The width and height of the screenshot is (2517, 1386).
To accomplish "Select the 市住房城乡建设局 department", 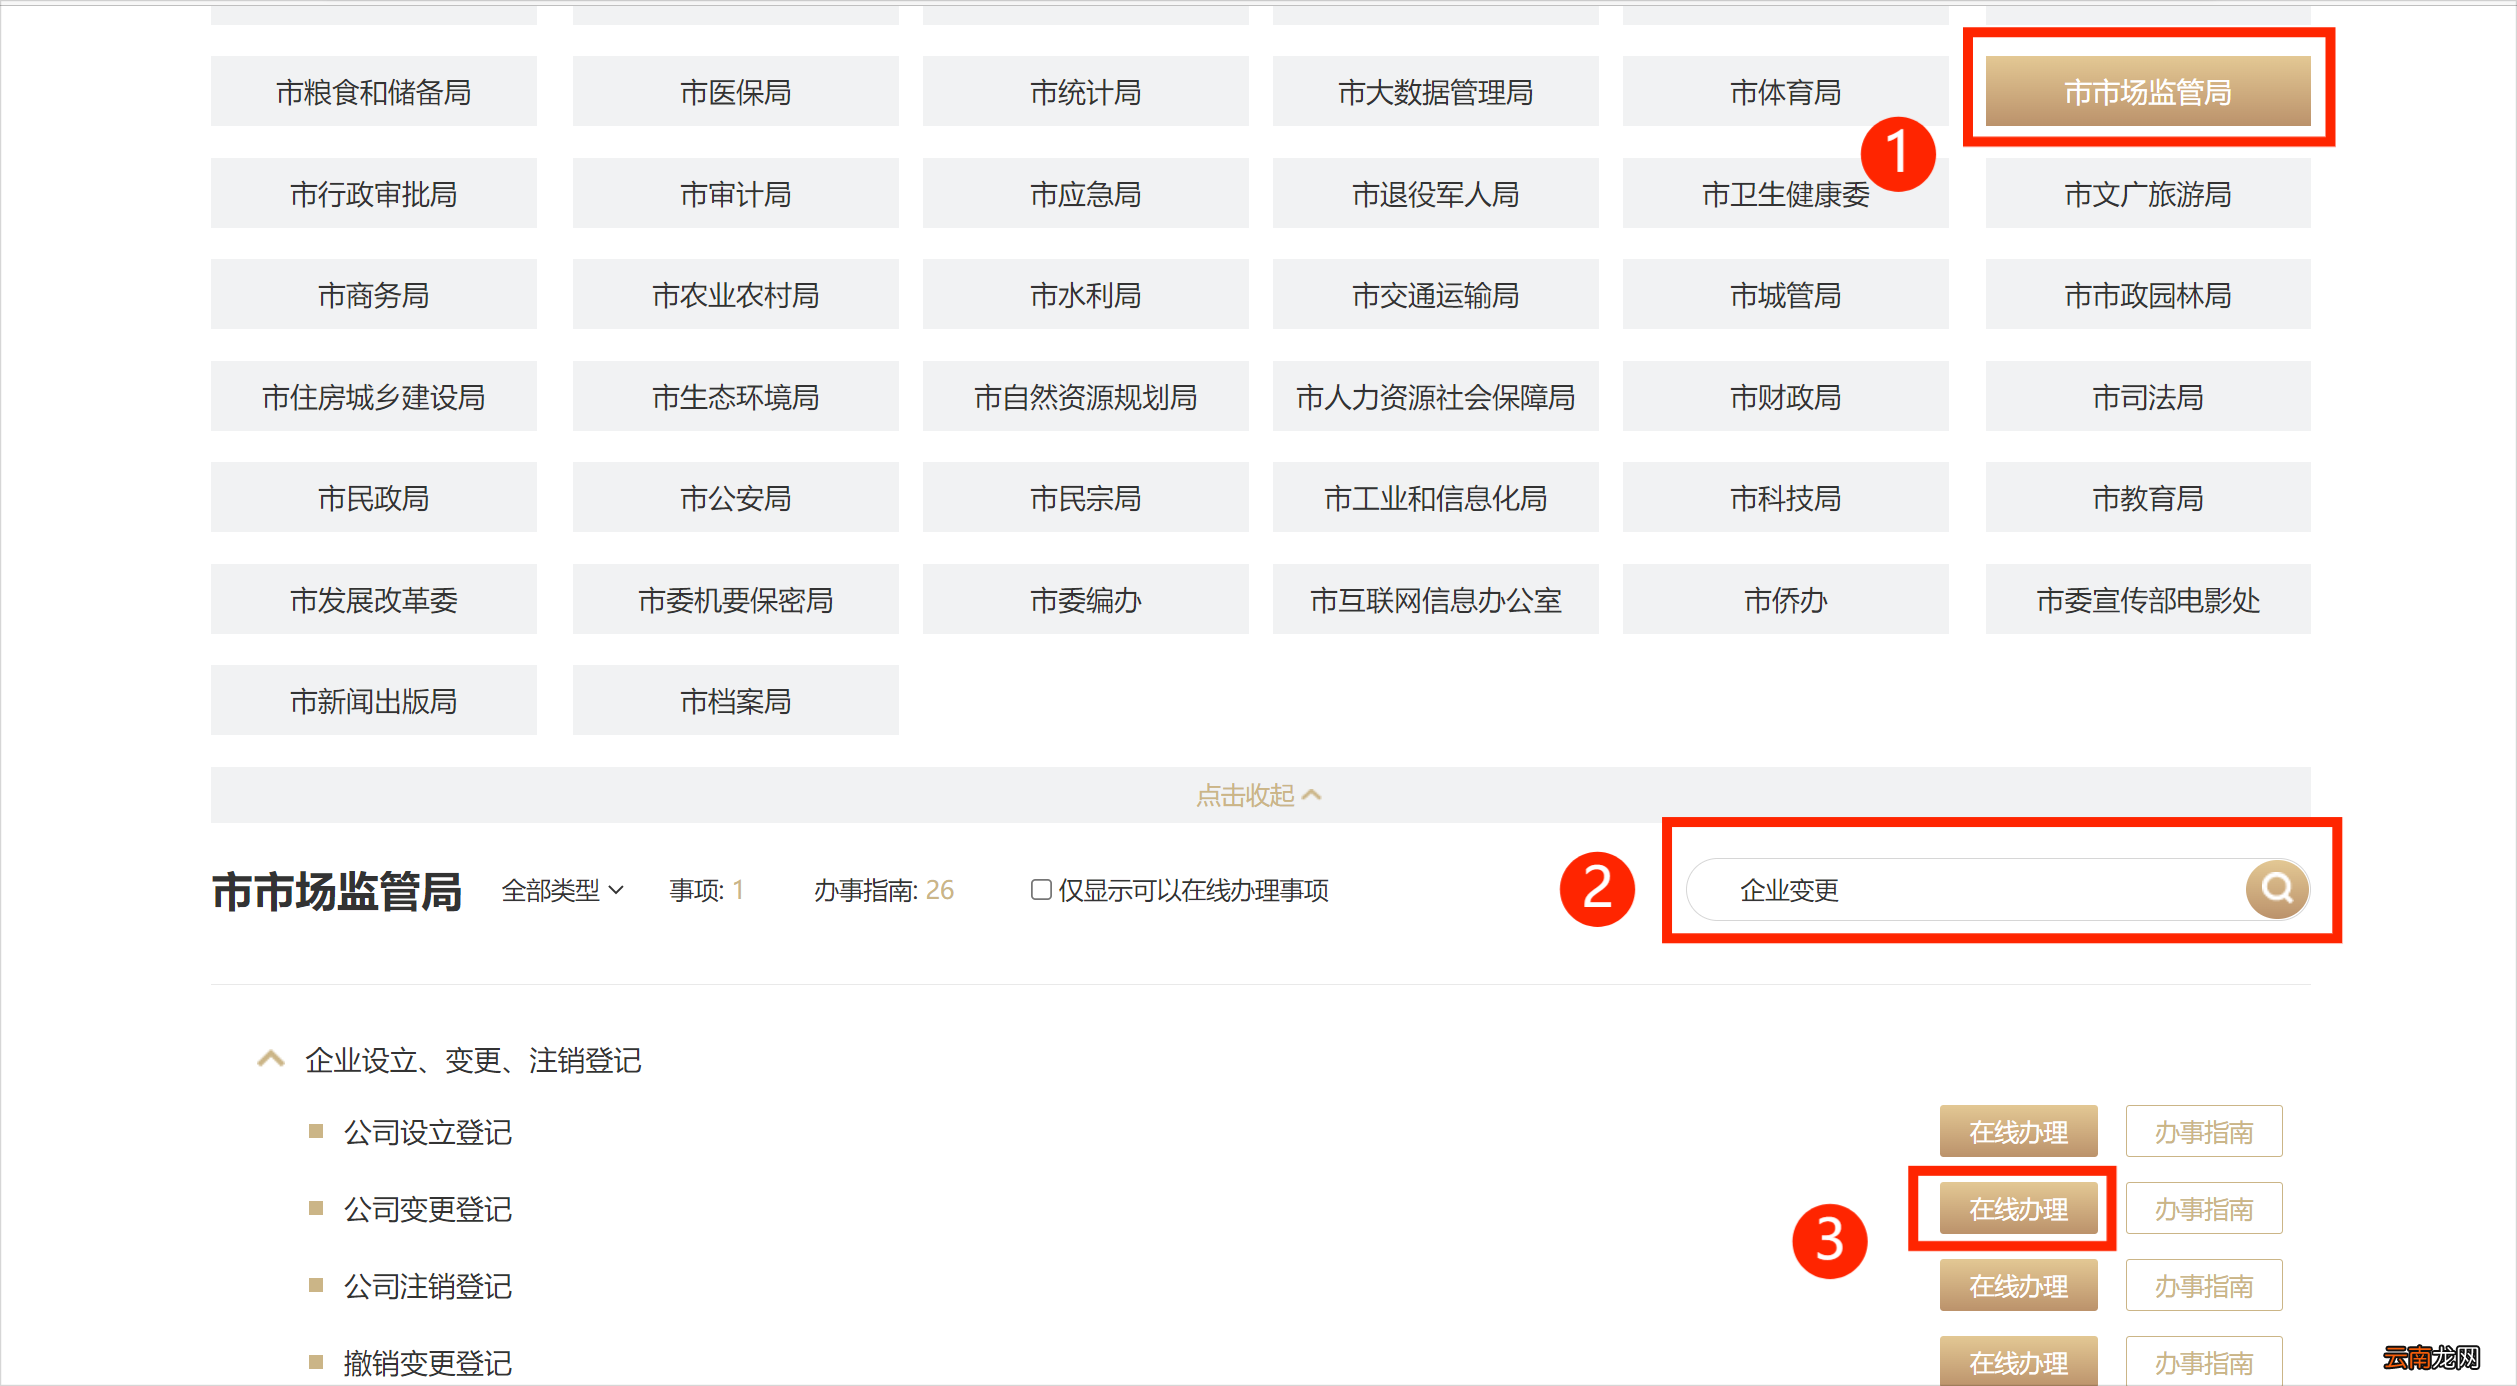I will (374, 396).
